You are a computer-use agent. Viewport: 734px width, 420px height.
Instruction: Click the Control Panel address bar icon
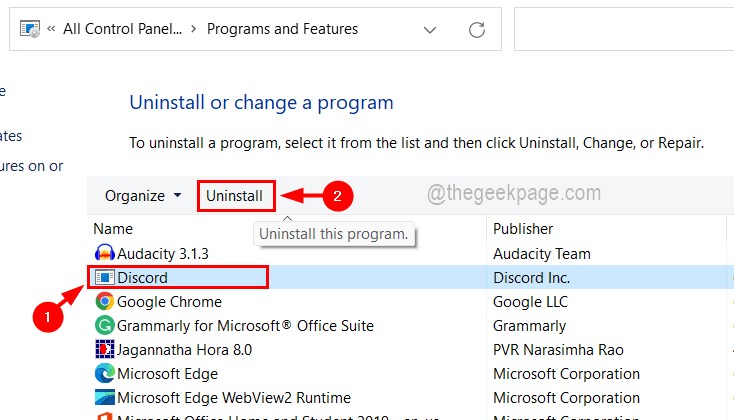coord(31,29)
